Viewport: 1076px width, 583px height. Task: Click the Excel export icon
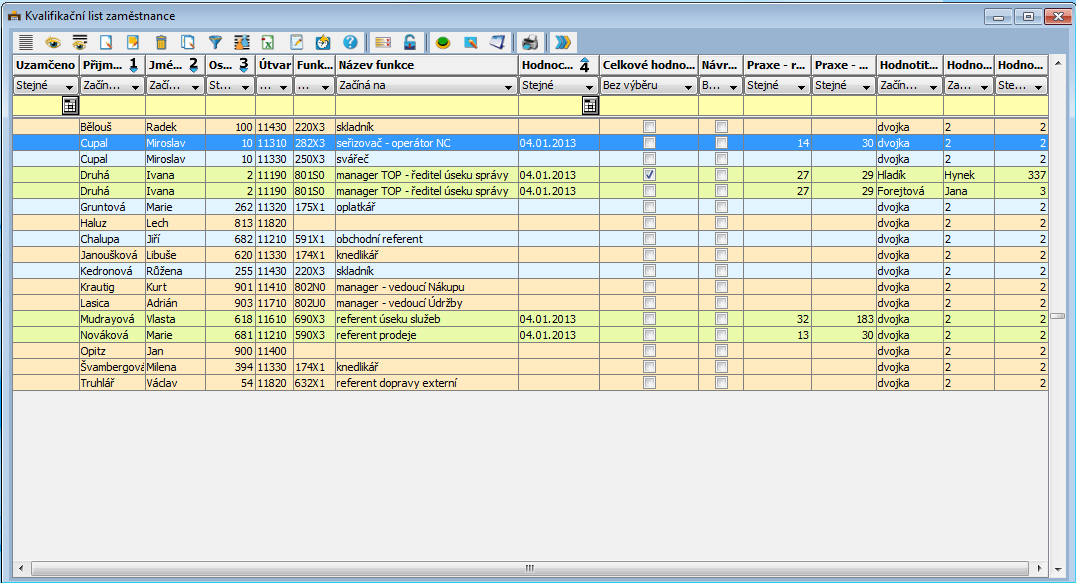click(x=268, y=42)
